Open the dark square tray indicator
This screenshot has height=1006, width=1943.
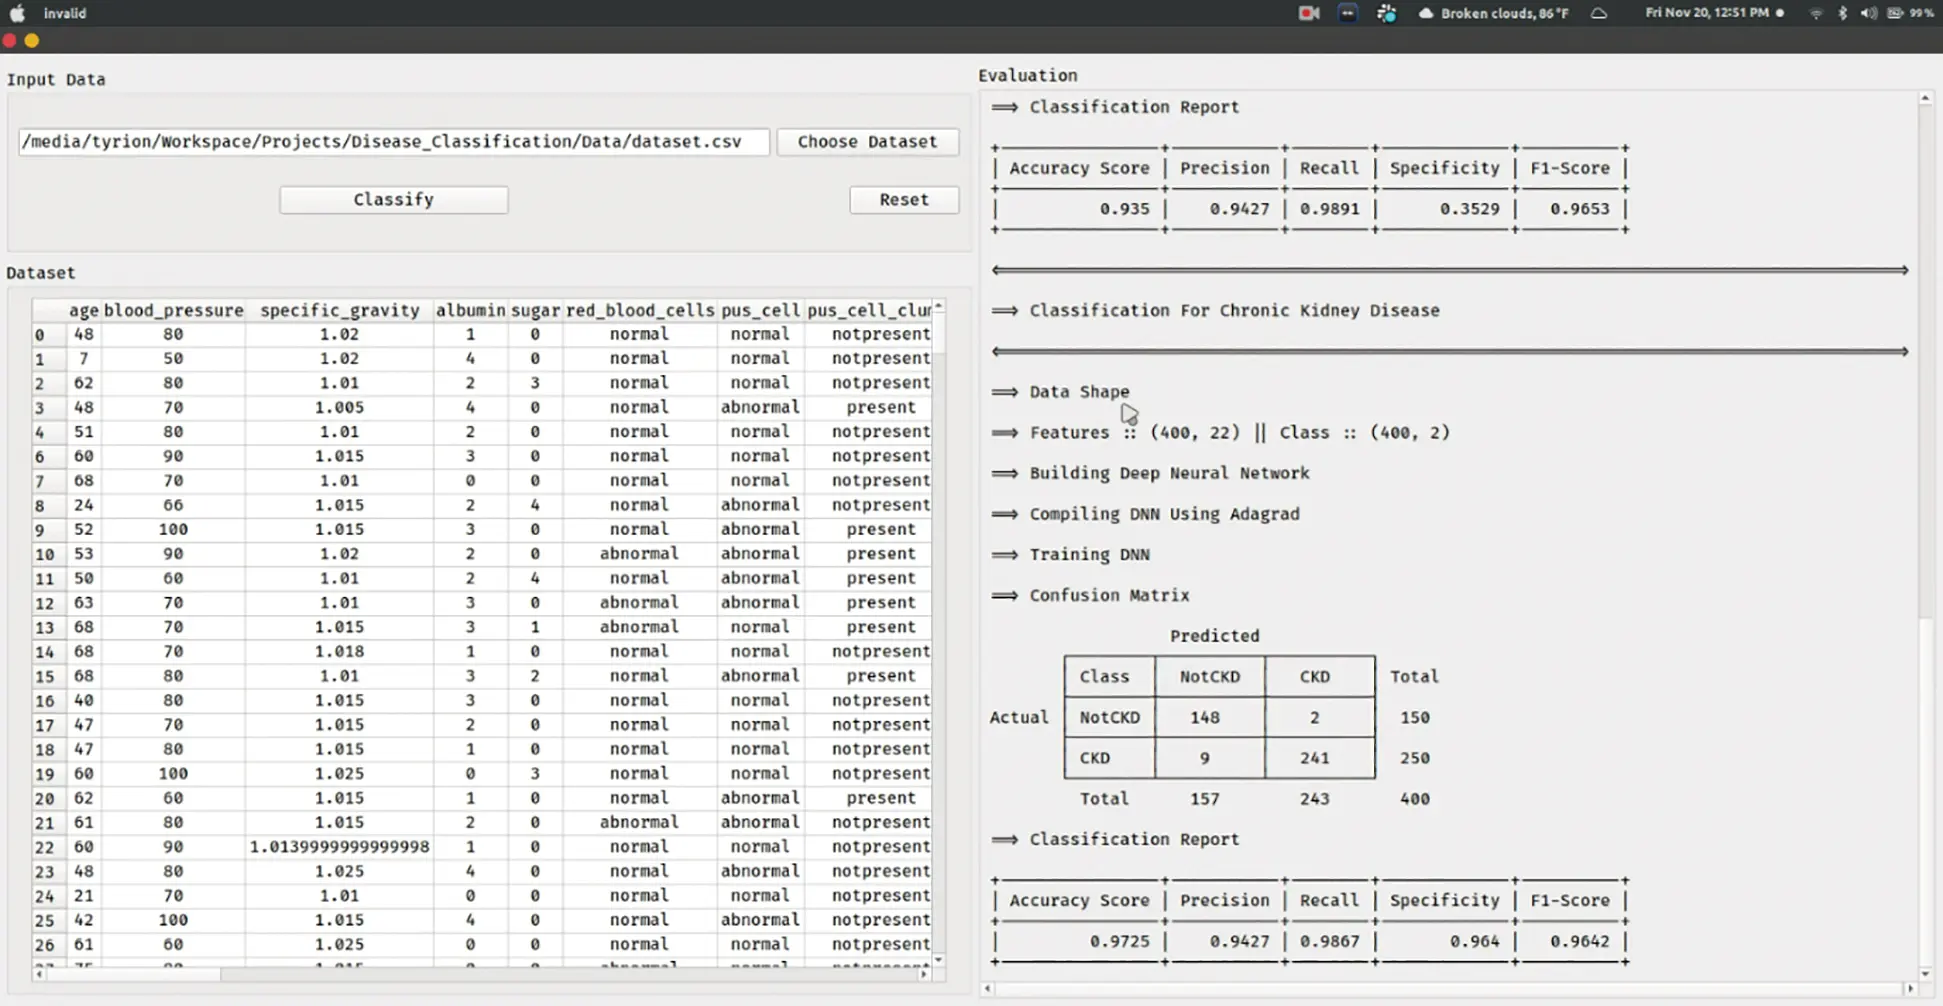click(x=1348, y=13)
